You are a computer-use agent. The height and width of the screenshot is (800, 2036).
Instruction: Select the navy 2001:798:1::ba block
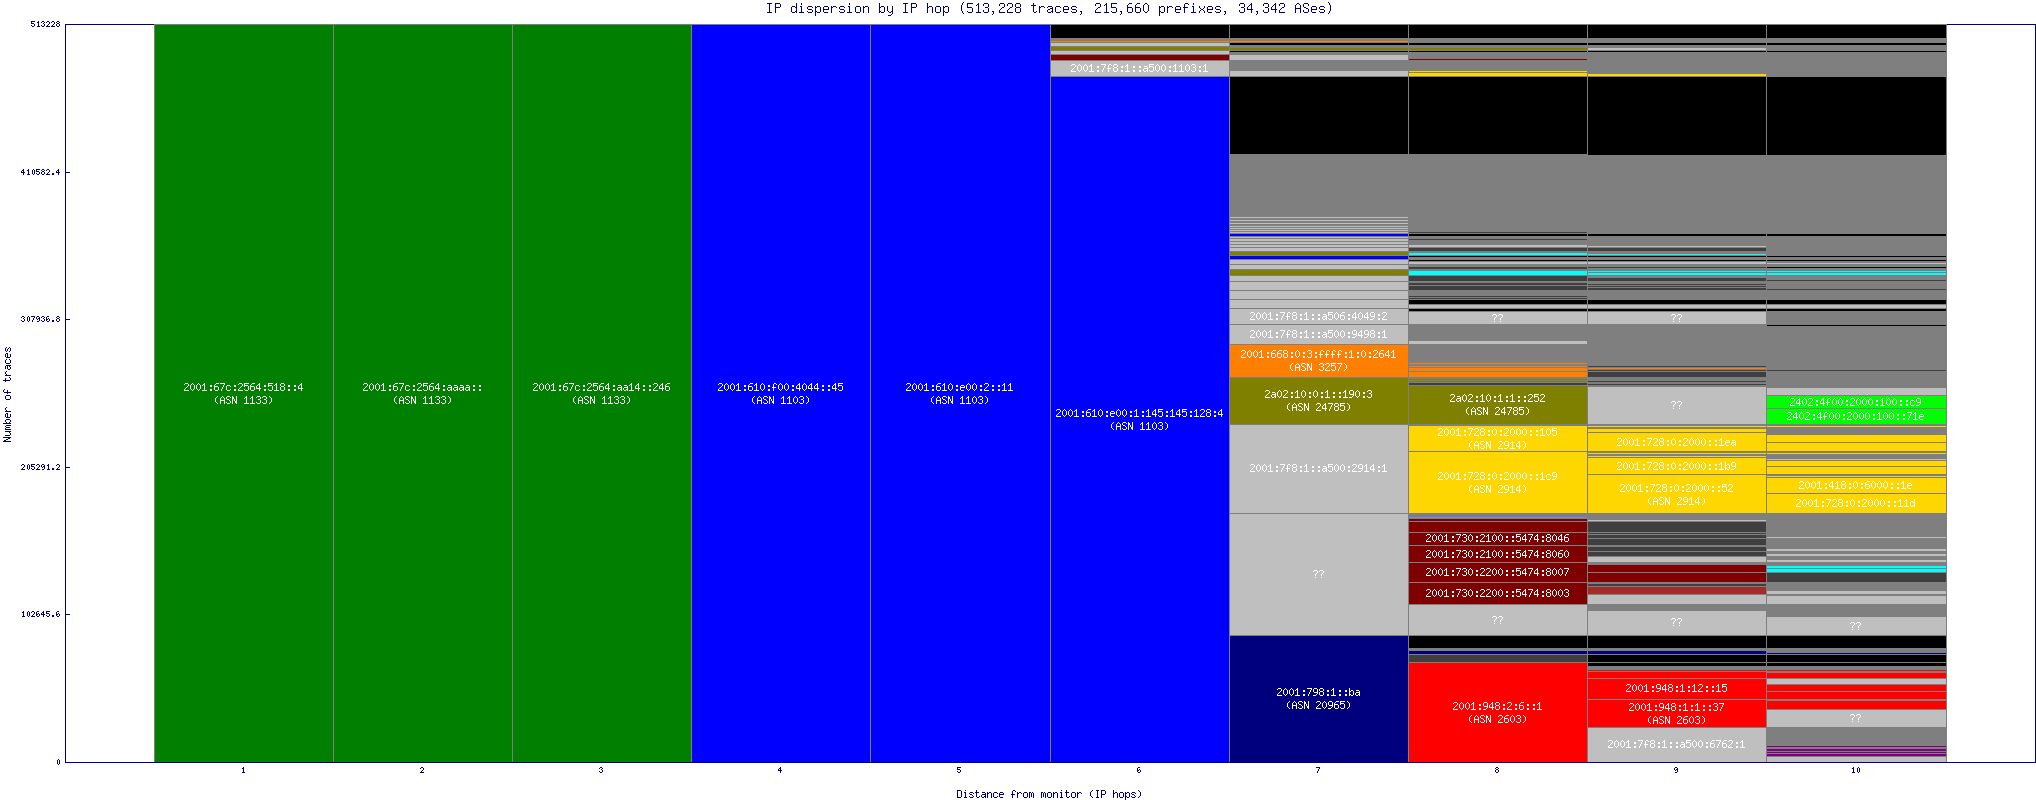pos(1318,699)
